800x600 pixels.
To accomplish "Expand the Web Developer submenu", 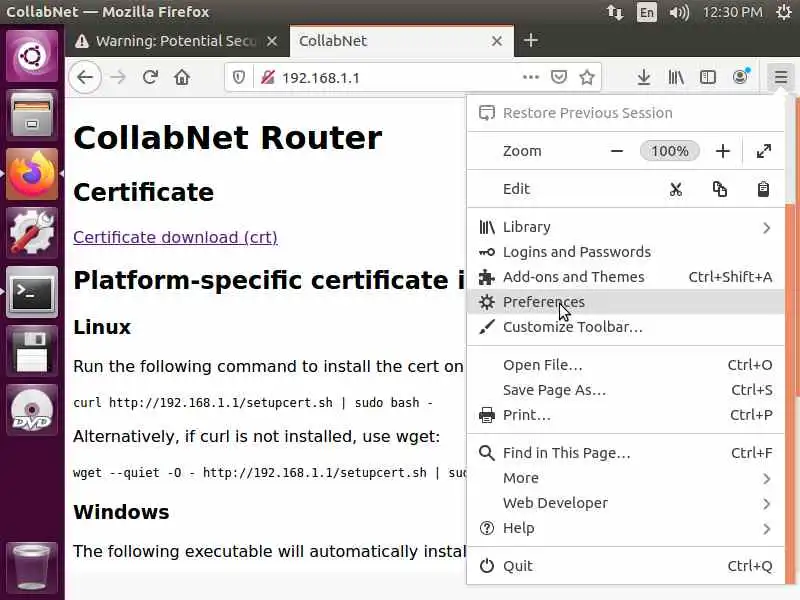I will click(626, 503).
